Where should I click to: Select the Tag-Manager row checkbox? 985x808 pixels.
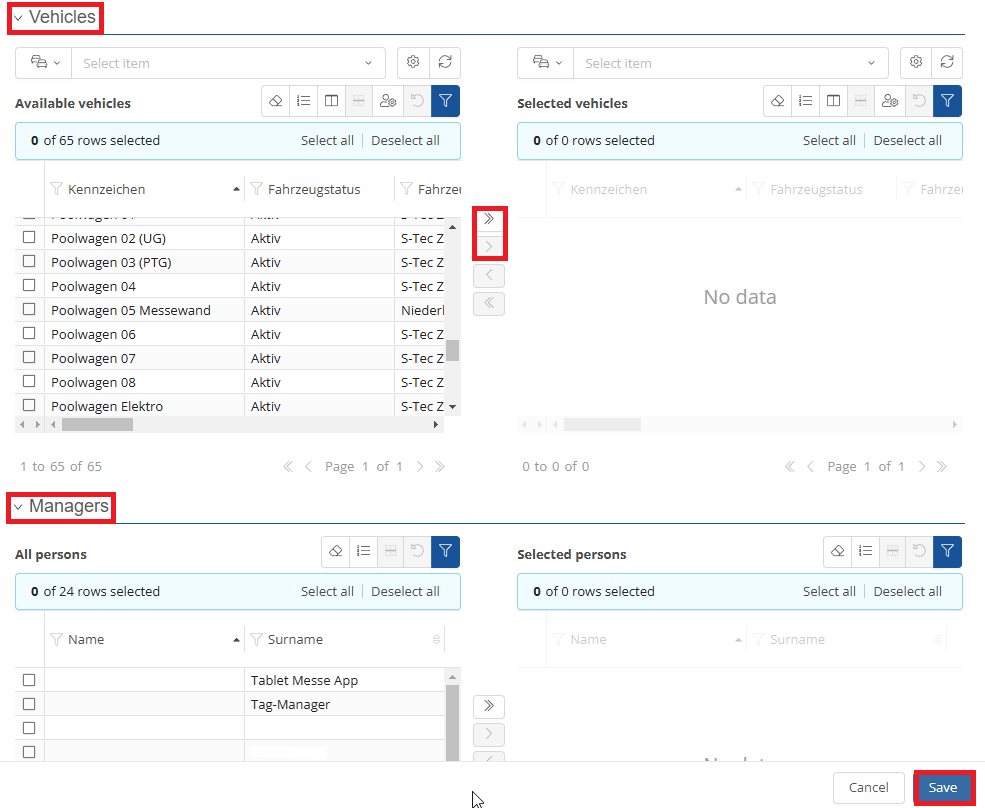click(x=29, y=704)
